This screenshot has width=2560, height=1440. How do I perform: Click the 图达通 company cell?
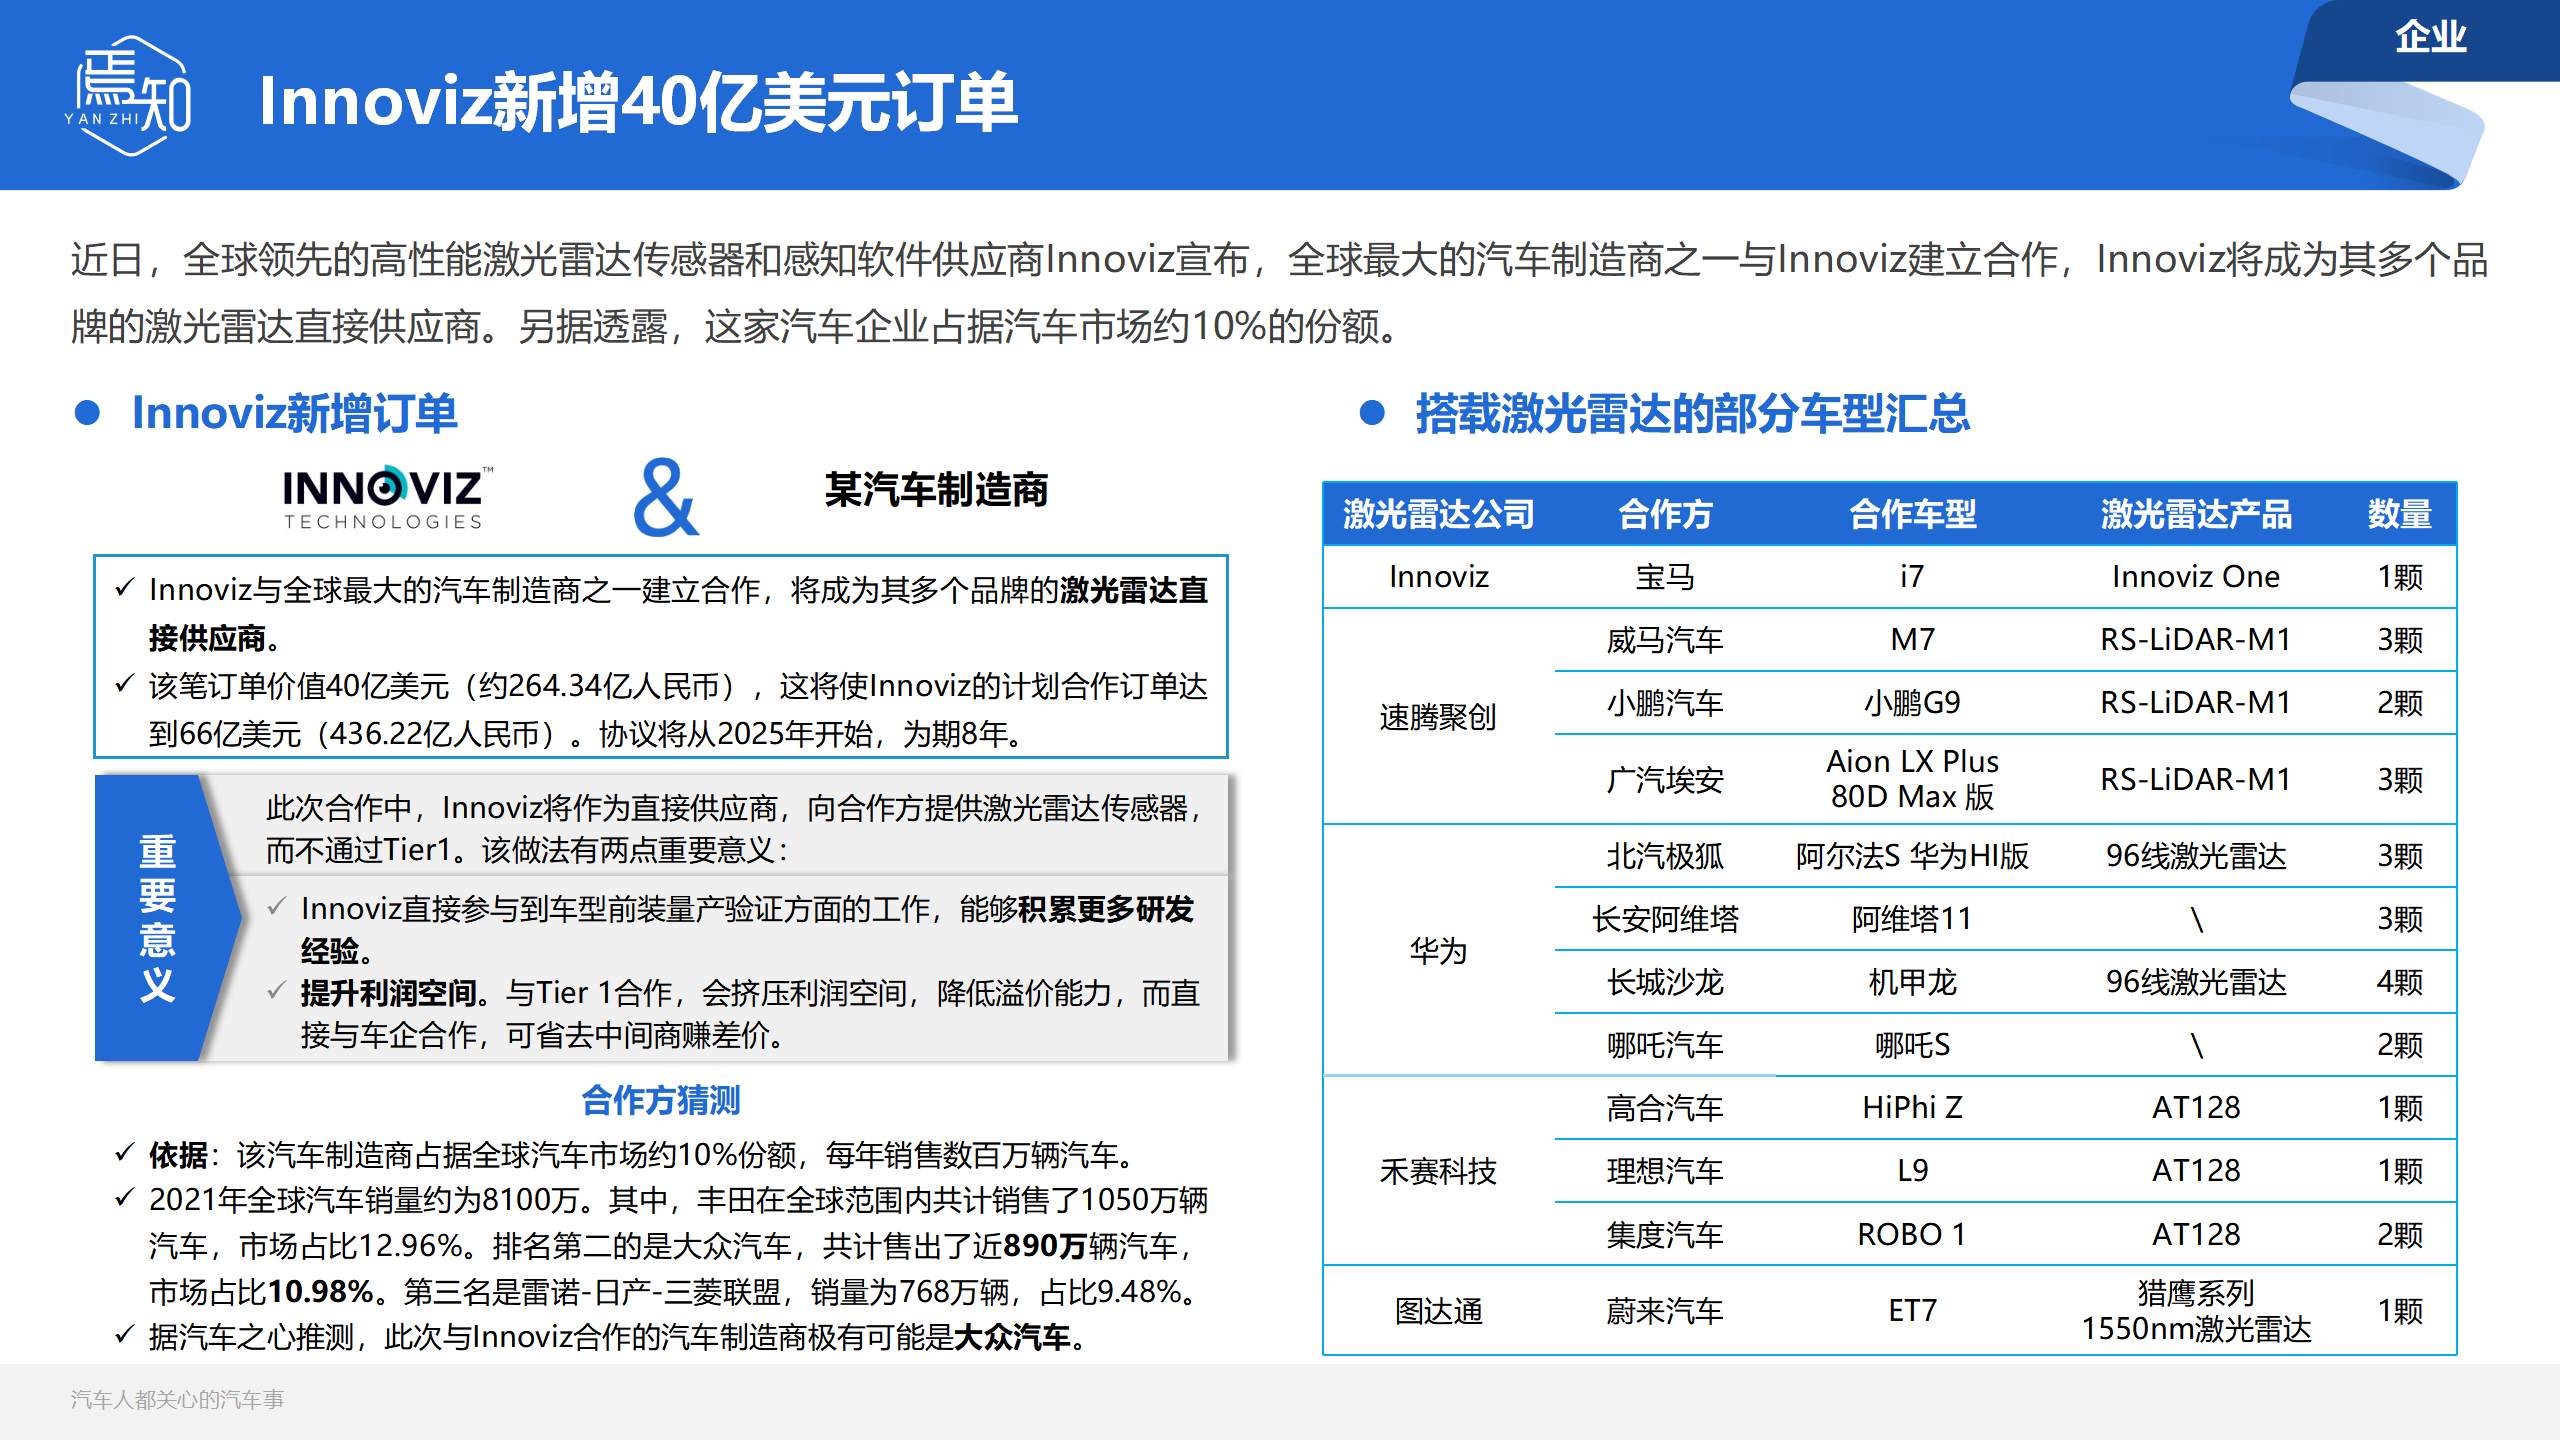[1438, 1311]
